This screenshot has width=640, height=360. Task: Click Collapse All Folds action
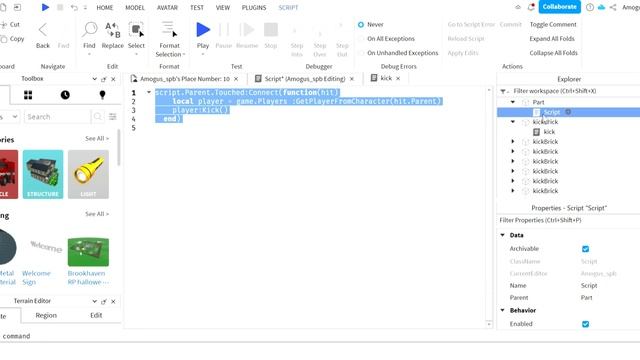coord(553,53)
